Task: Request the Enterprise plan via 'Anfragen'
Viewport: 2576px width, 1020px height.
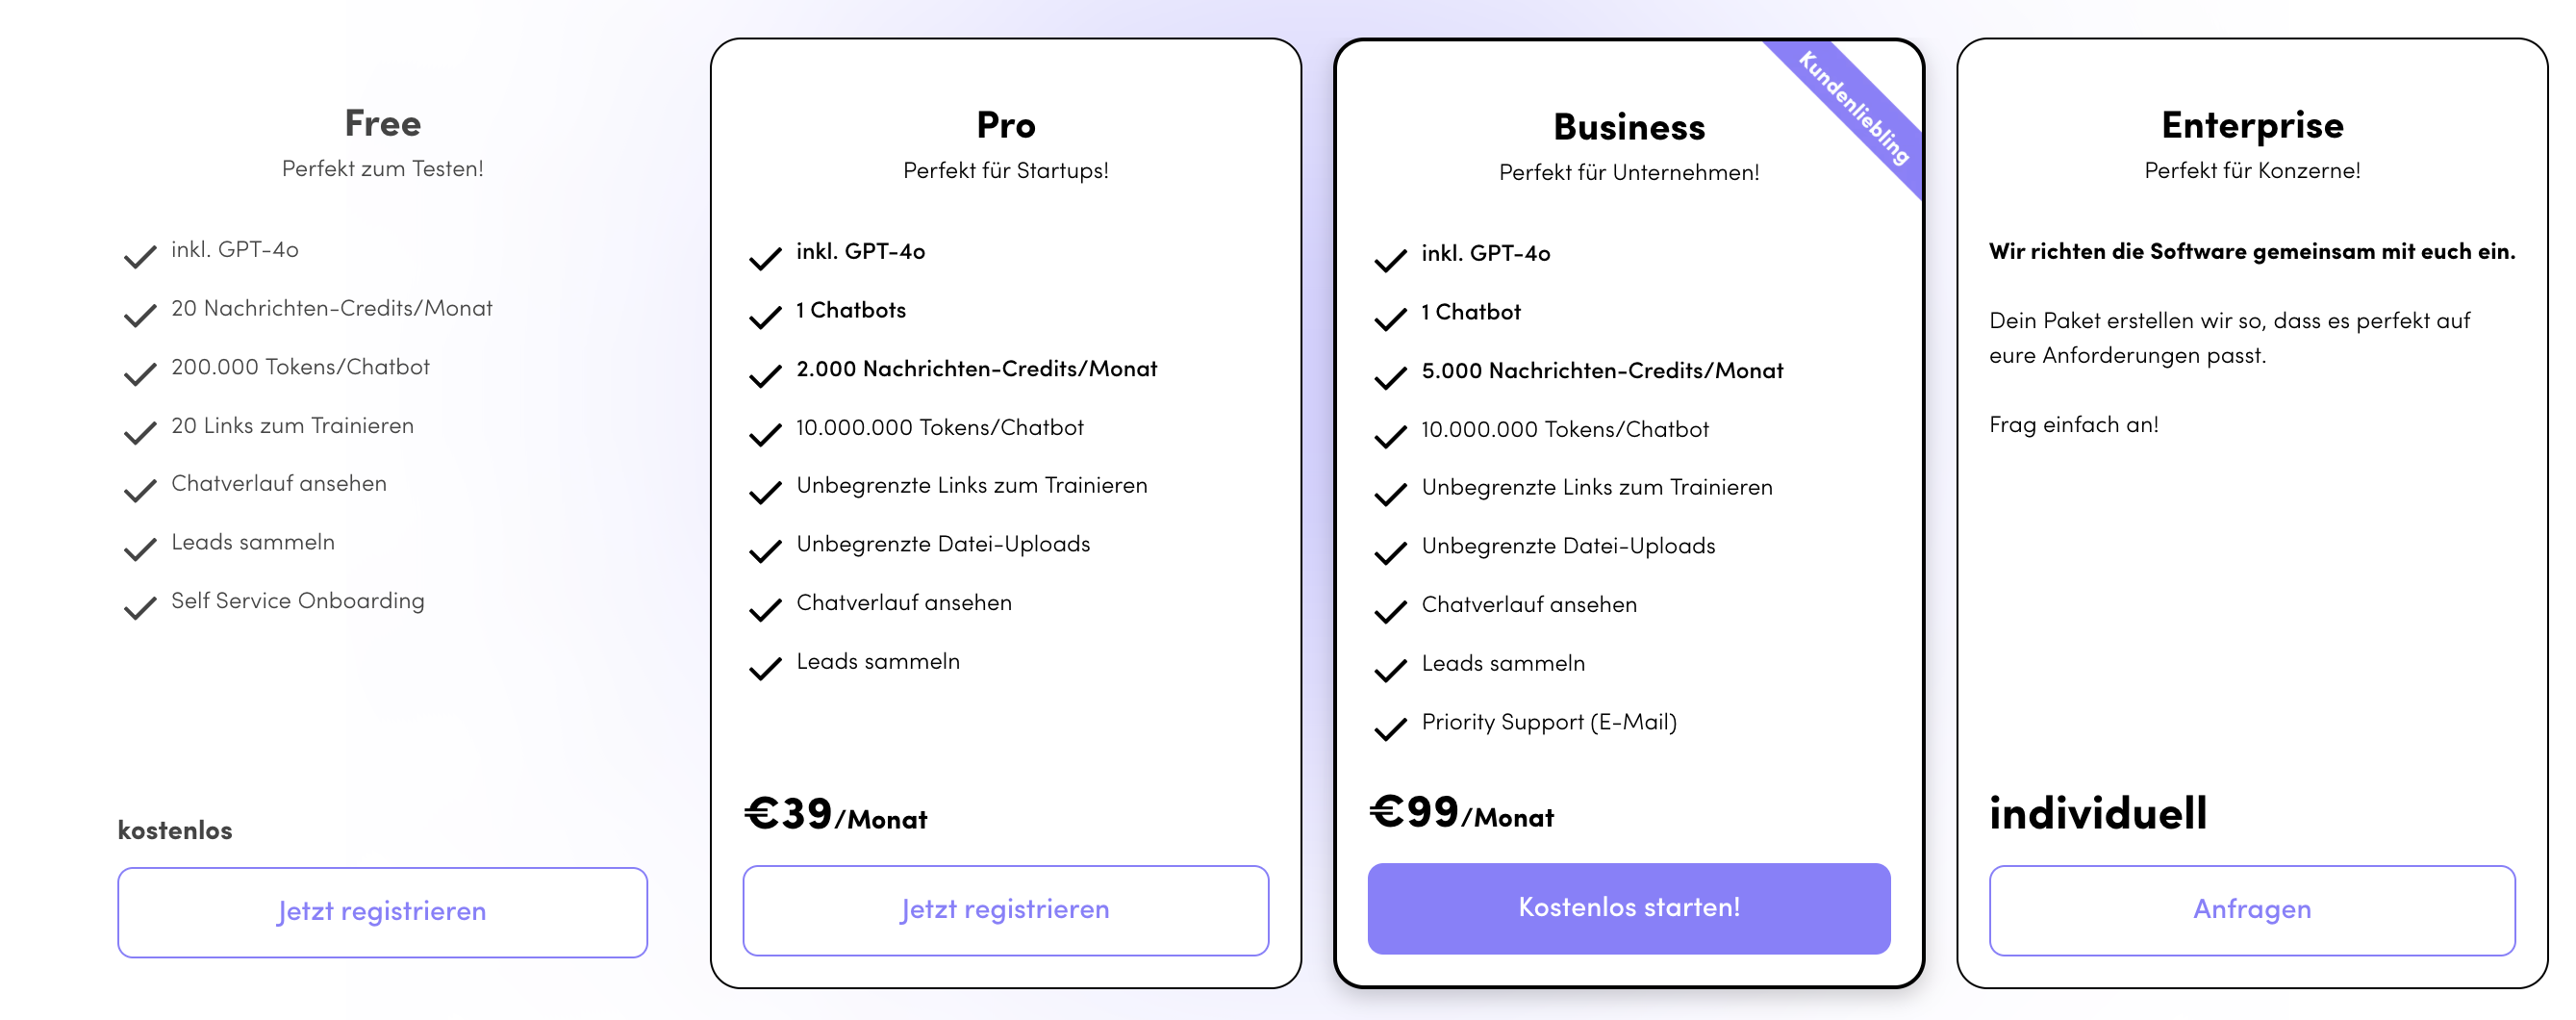Action: pos(2251,909)
